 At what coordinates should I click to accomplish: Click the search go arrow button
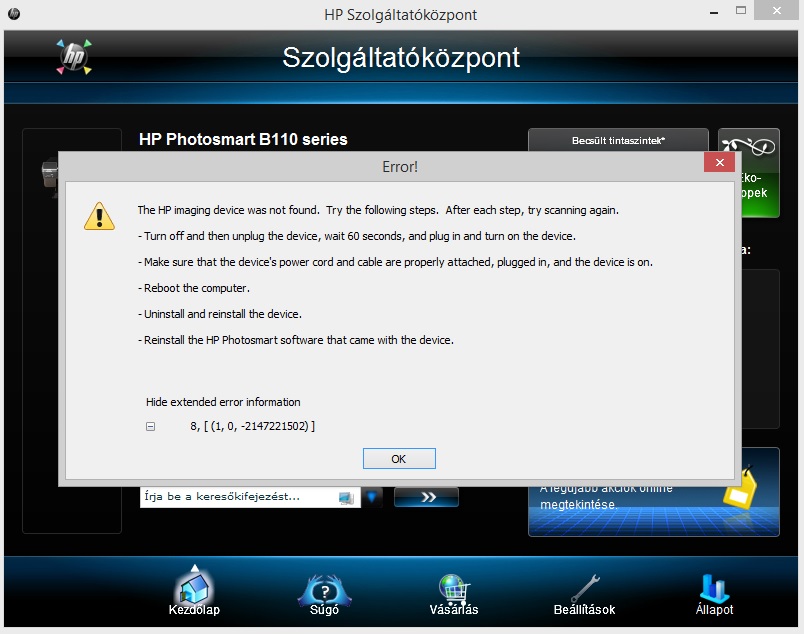[426, 497]
